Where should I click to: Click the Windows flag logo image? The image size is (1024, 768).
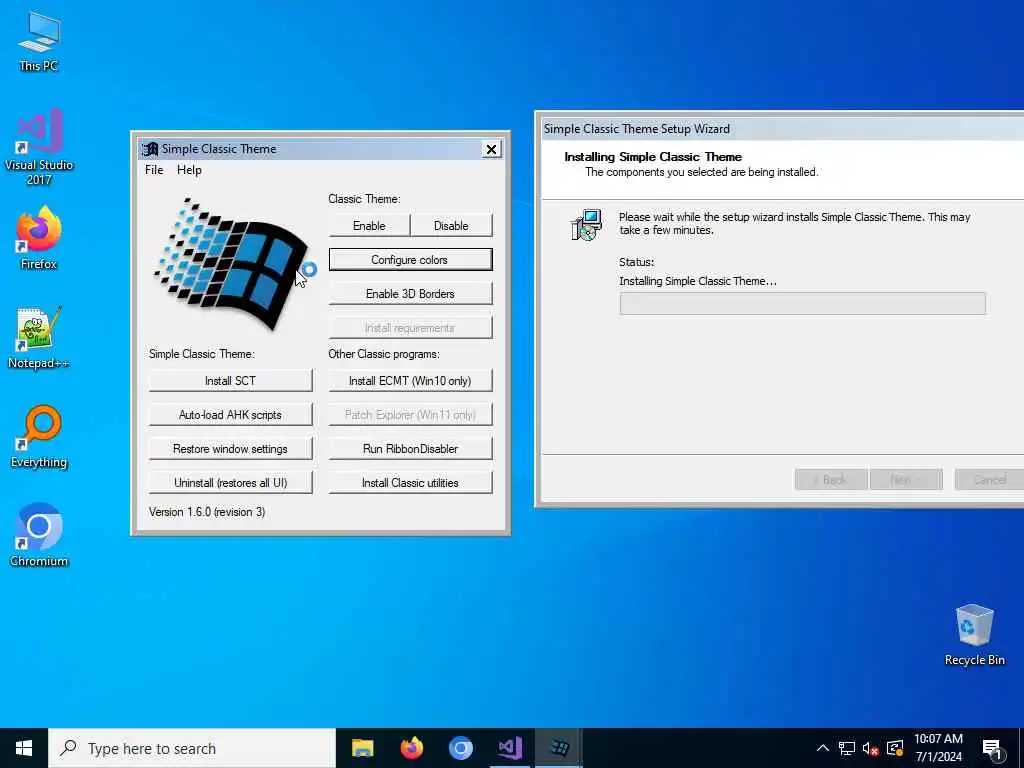click(x=231, y=263)
